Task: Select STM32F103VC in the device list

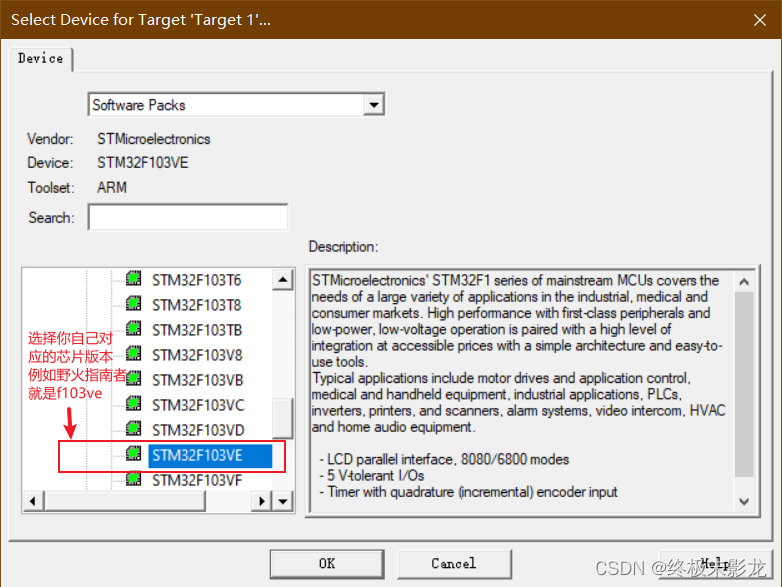Action: click(198, 405)
